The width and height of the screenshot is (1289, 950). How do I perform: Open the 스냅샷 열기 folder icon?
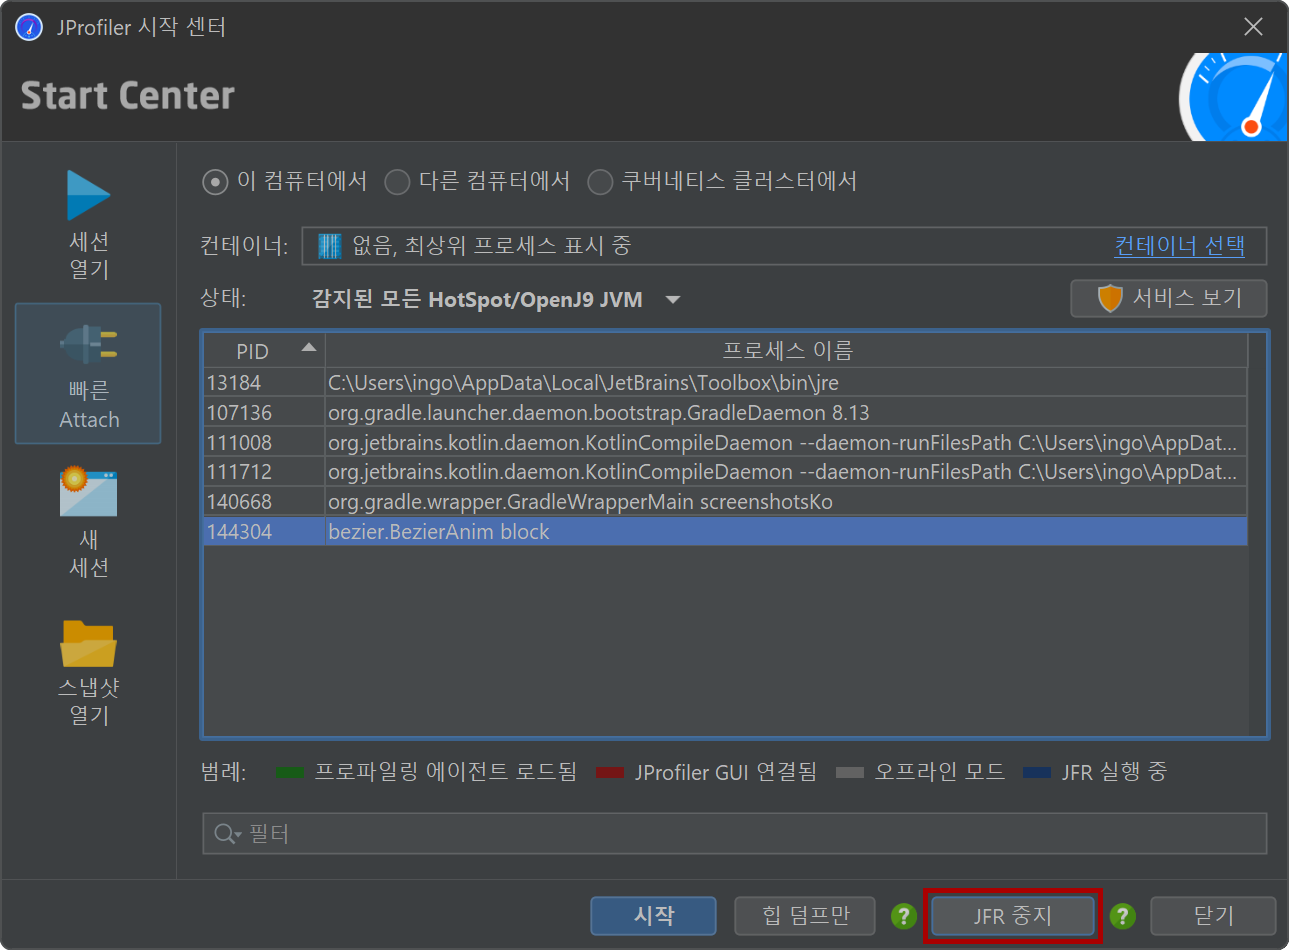coord(88,643)
